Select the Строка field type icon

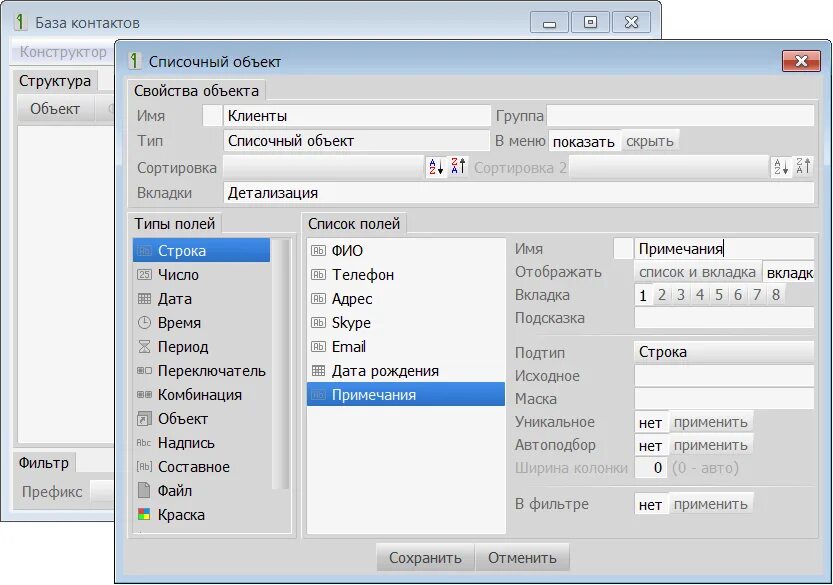click(x=144, y=251)
